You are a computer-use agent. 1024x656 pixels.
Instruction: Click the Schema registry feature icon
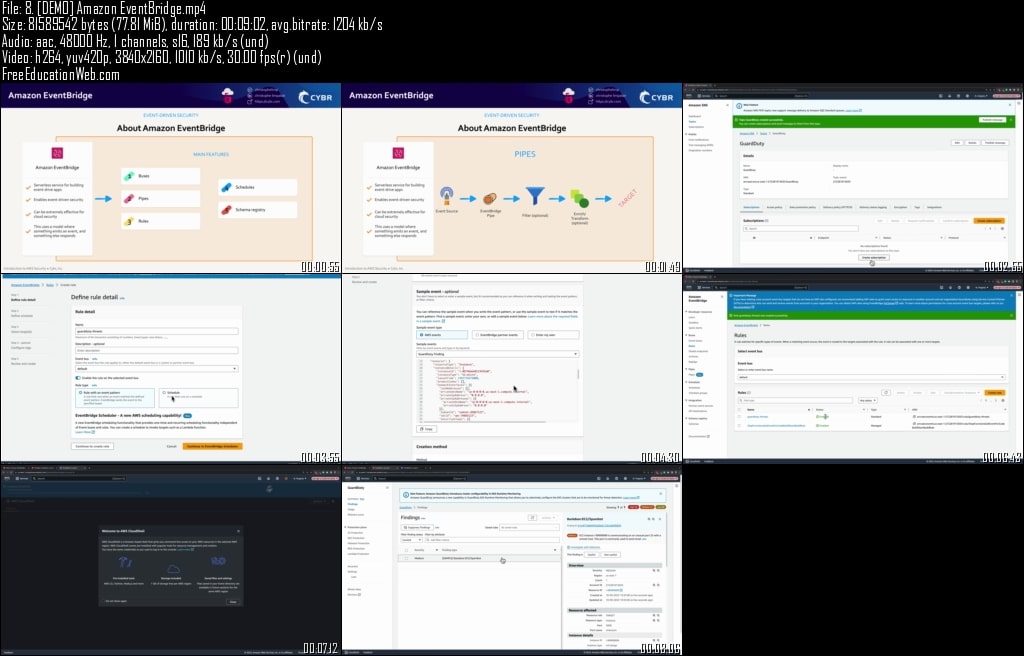click(x=226, y=210)
